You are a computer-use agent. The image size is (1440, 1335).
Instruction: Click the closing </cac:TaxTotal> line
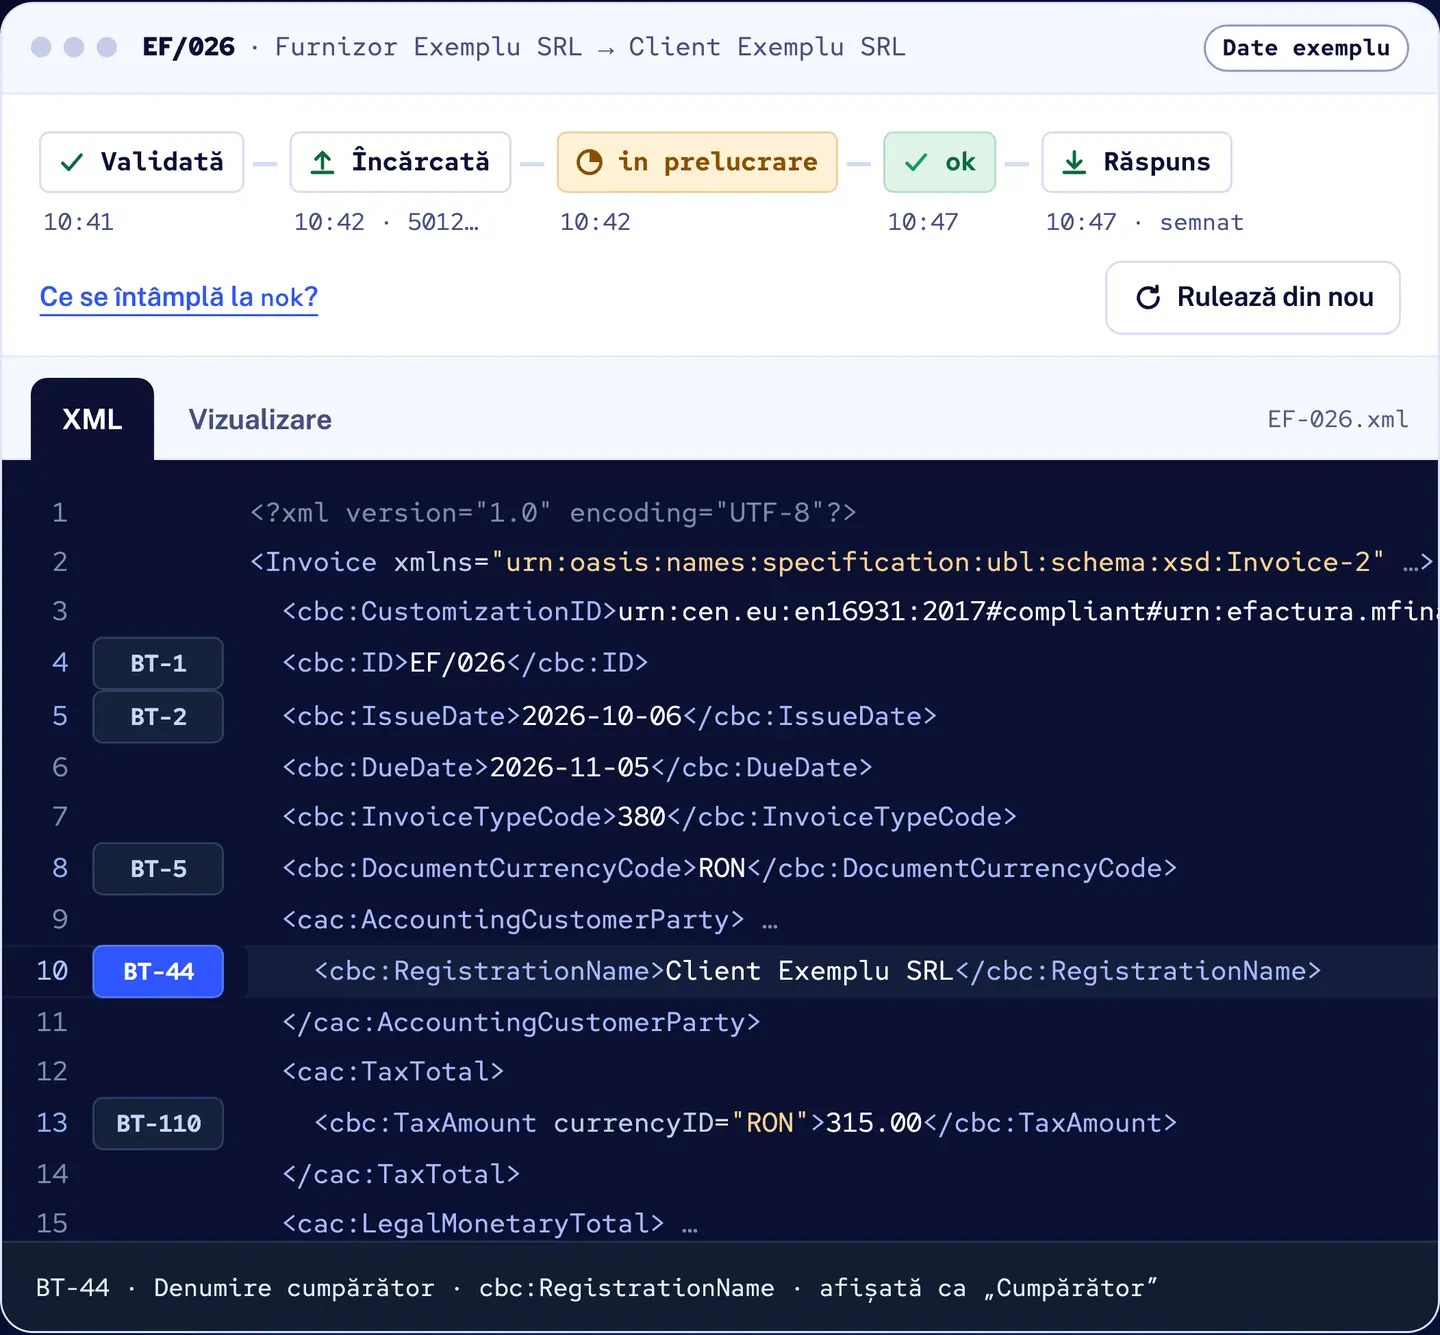coord(401,1174)
